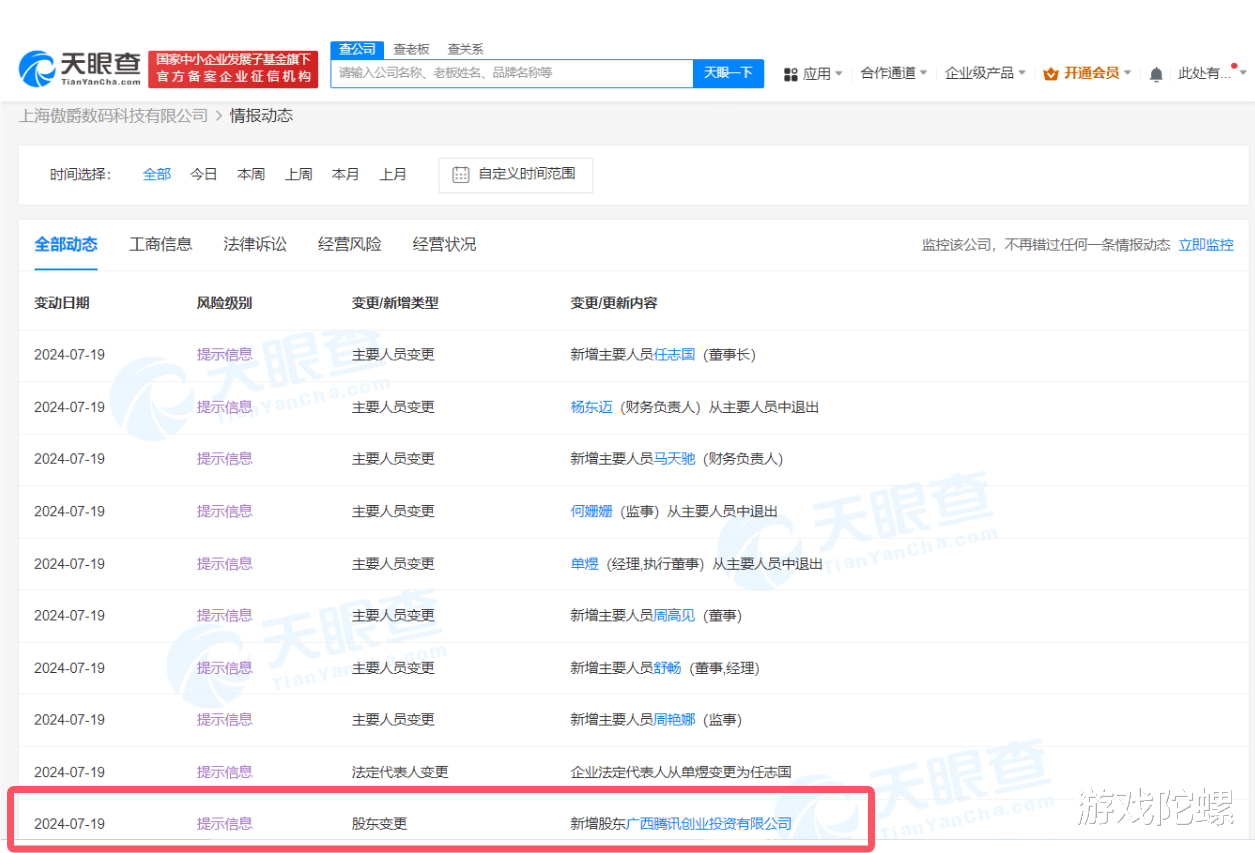
Task: Select the 今日 time filter
Action: click(x=204, y=174)
